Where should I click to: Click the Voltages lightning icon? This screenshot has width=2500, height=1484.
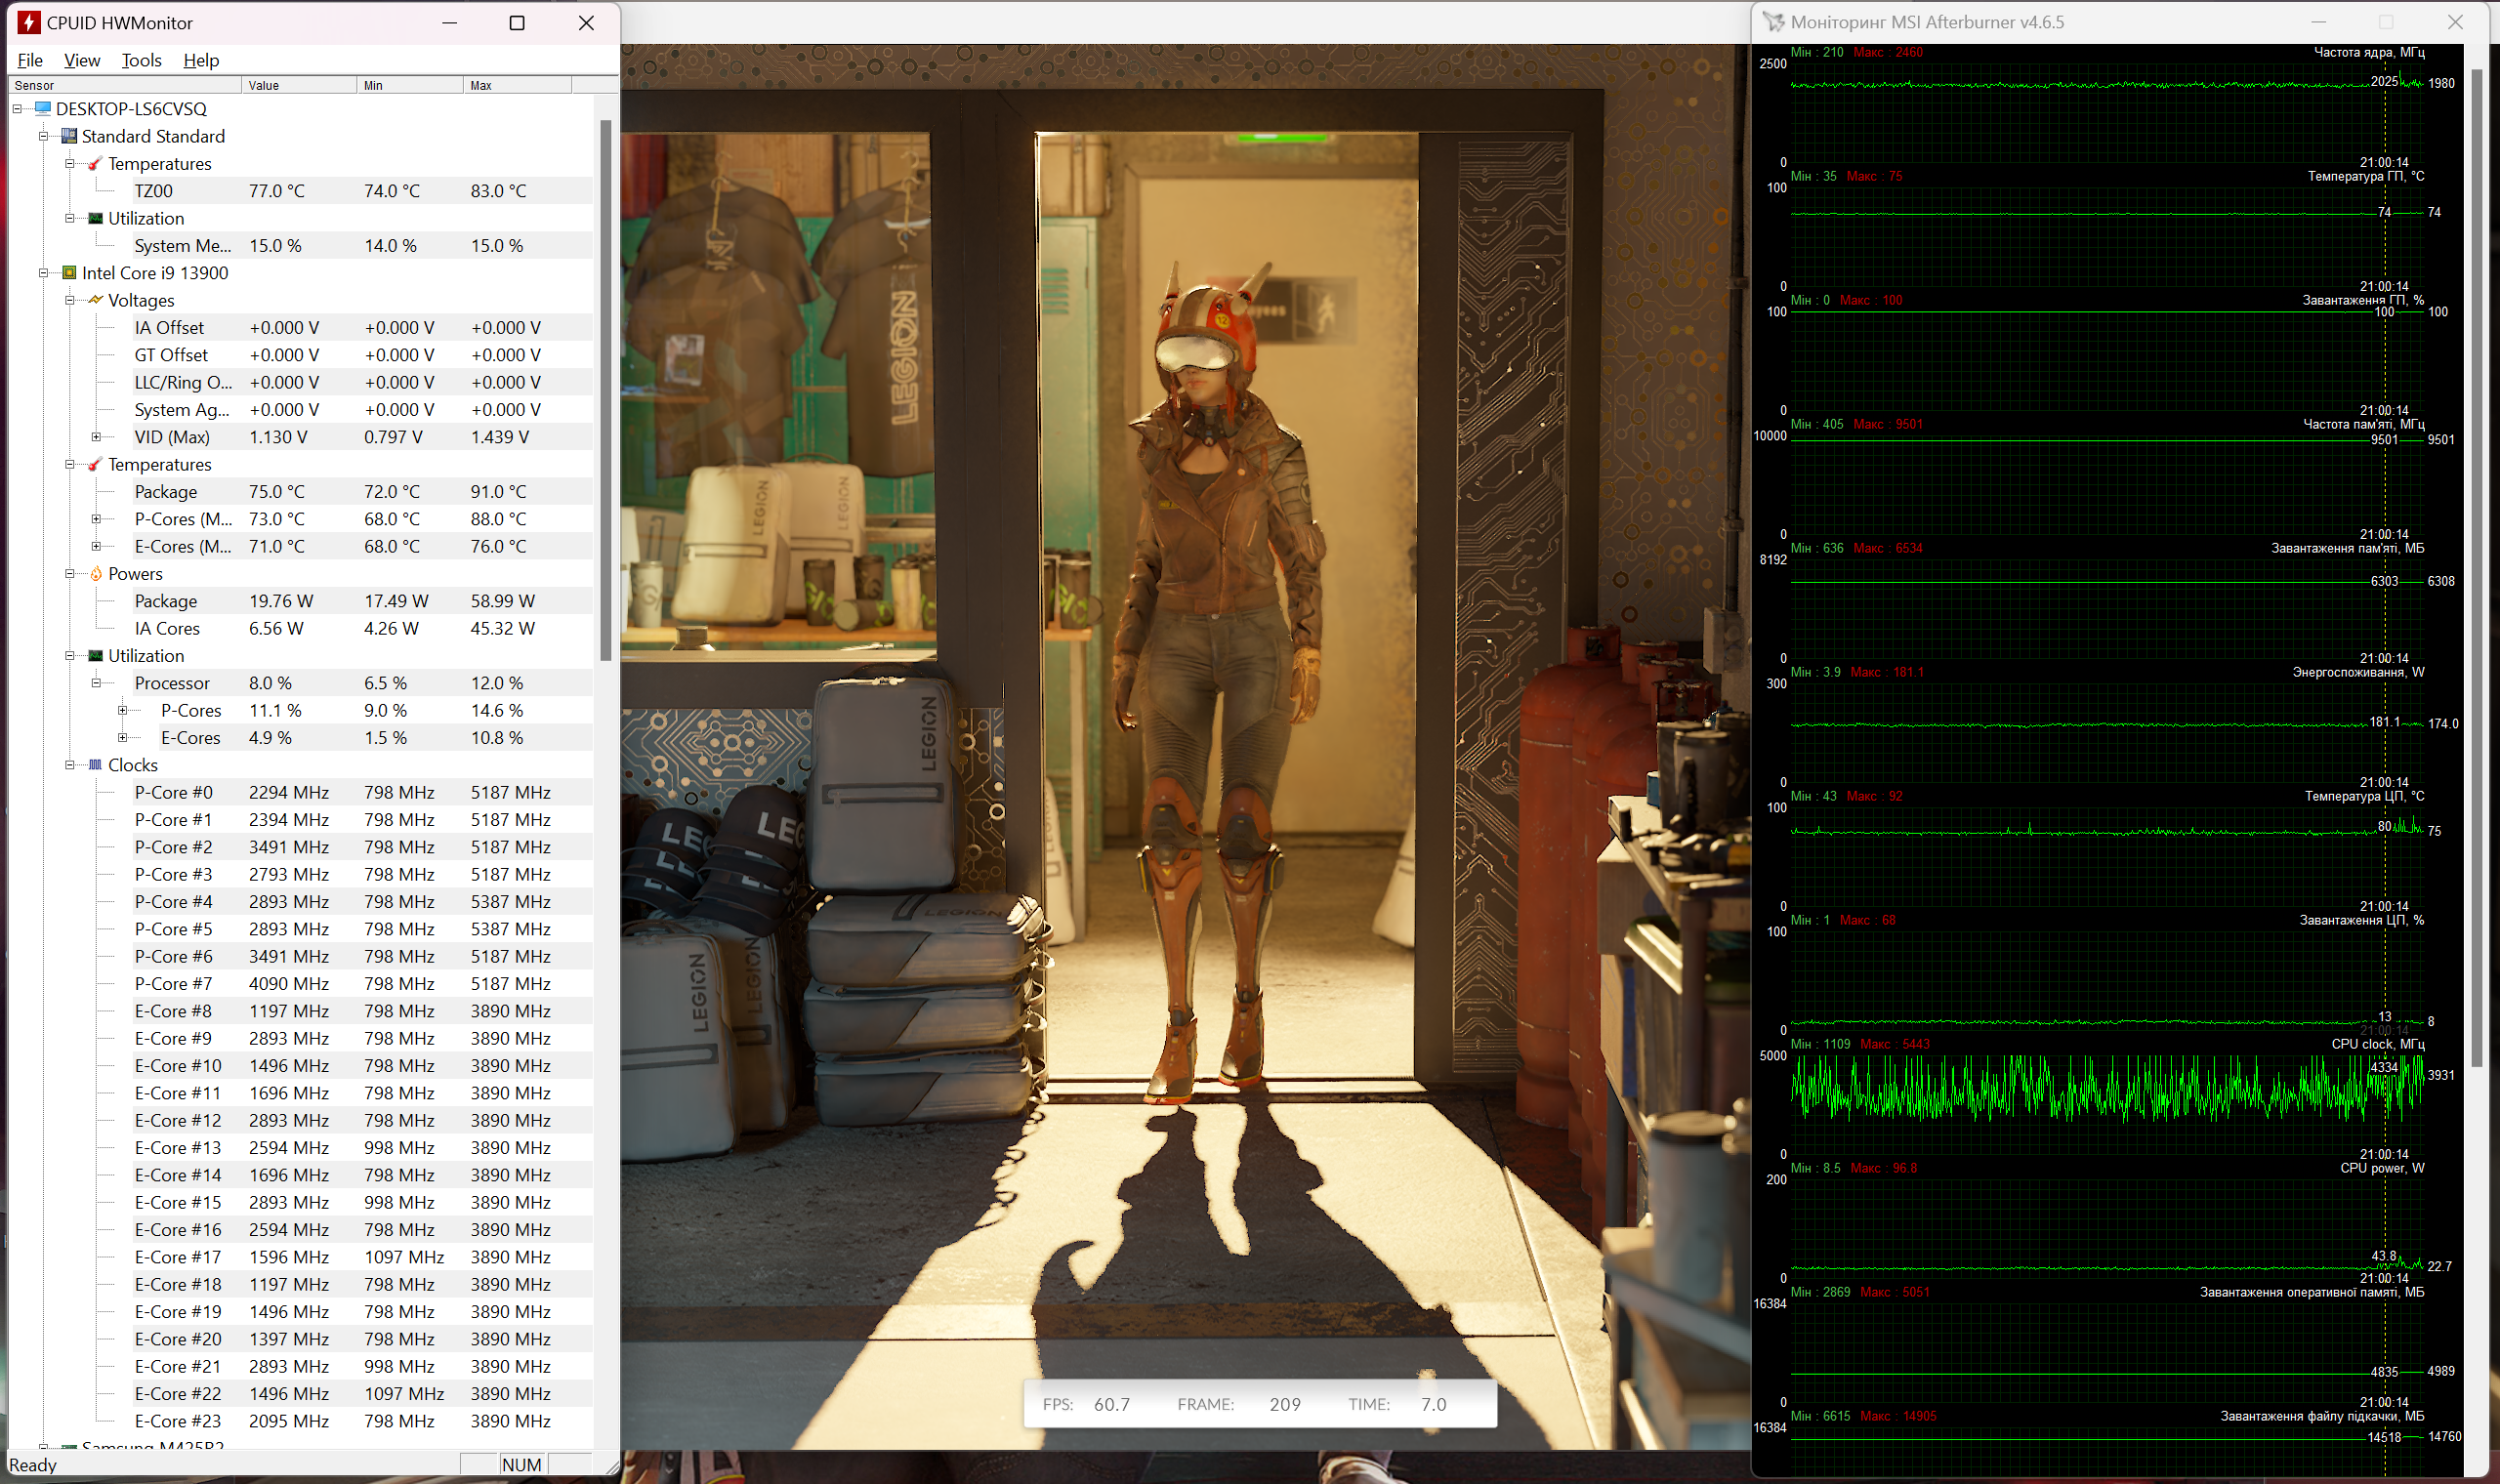96,300
